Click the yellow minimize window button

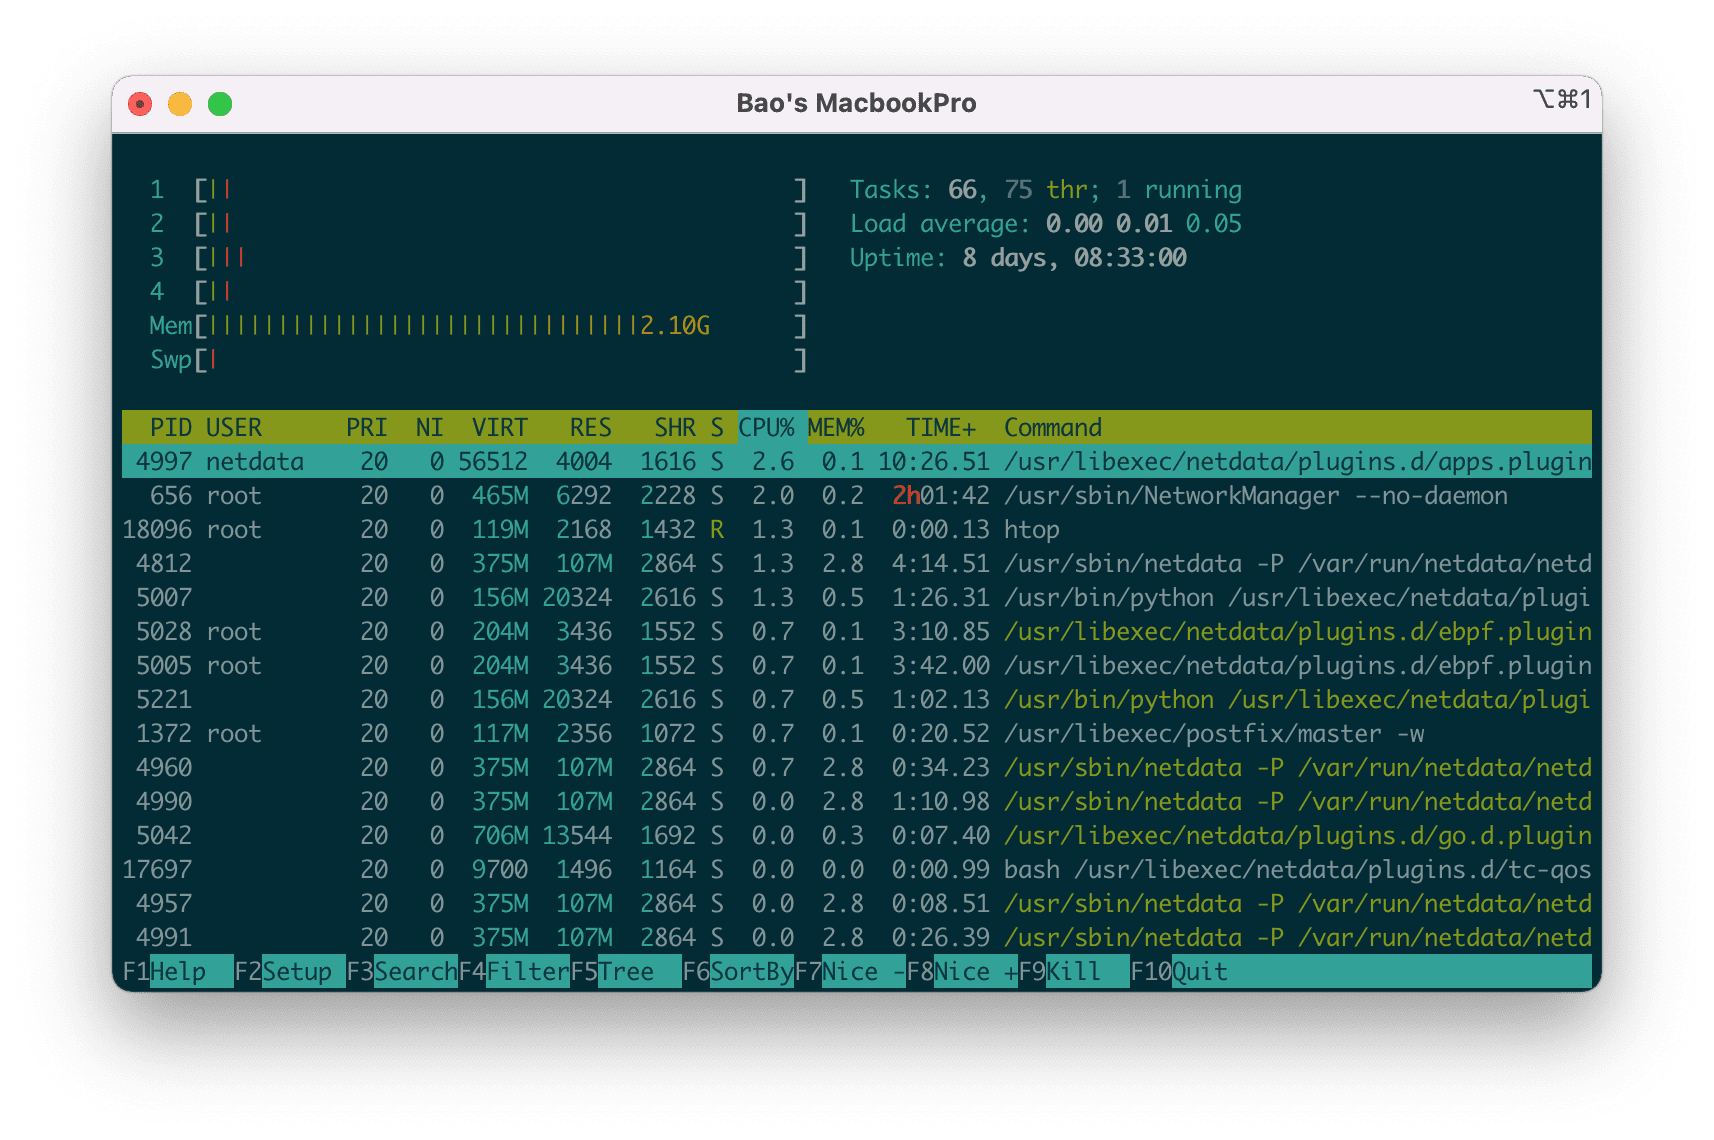(180, 104)
